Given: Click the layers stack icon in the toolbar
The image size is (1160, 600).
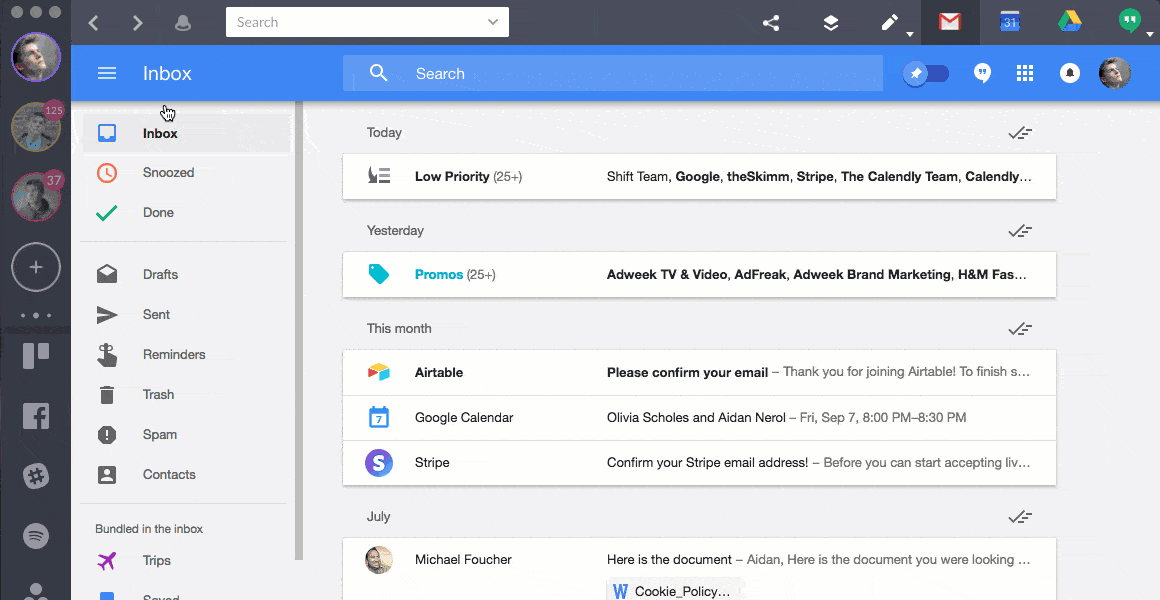Looking at the screenshot, I should point(830,21).
